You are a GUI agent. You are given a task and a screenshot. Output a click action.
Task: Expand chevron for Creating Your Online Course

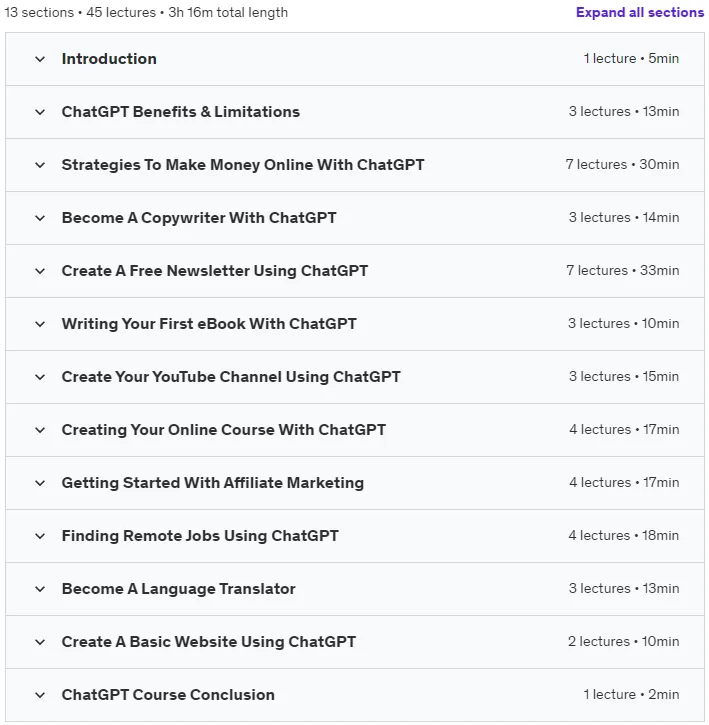point(40,430)
